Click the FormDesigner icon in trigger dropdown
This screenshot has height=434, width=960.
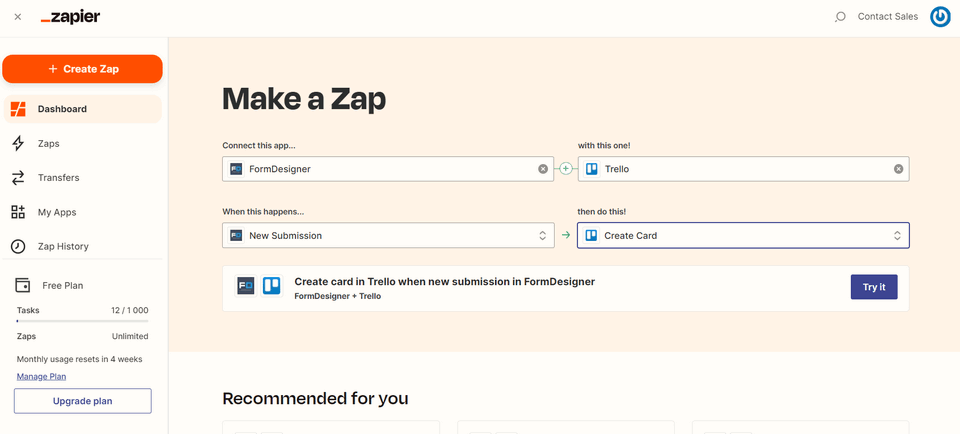tap(236, 235)
